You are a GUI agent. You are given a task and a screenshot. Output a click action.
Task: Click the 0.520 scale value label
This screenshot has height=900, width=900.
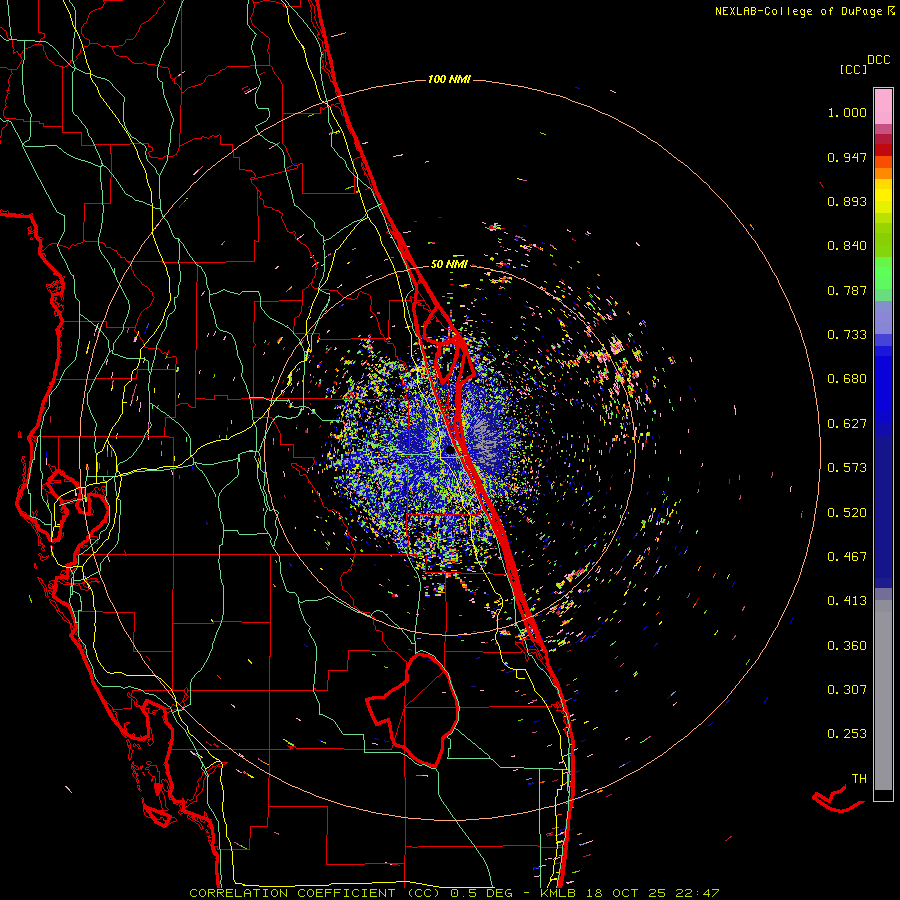click(847, 513)
